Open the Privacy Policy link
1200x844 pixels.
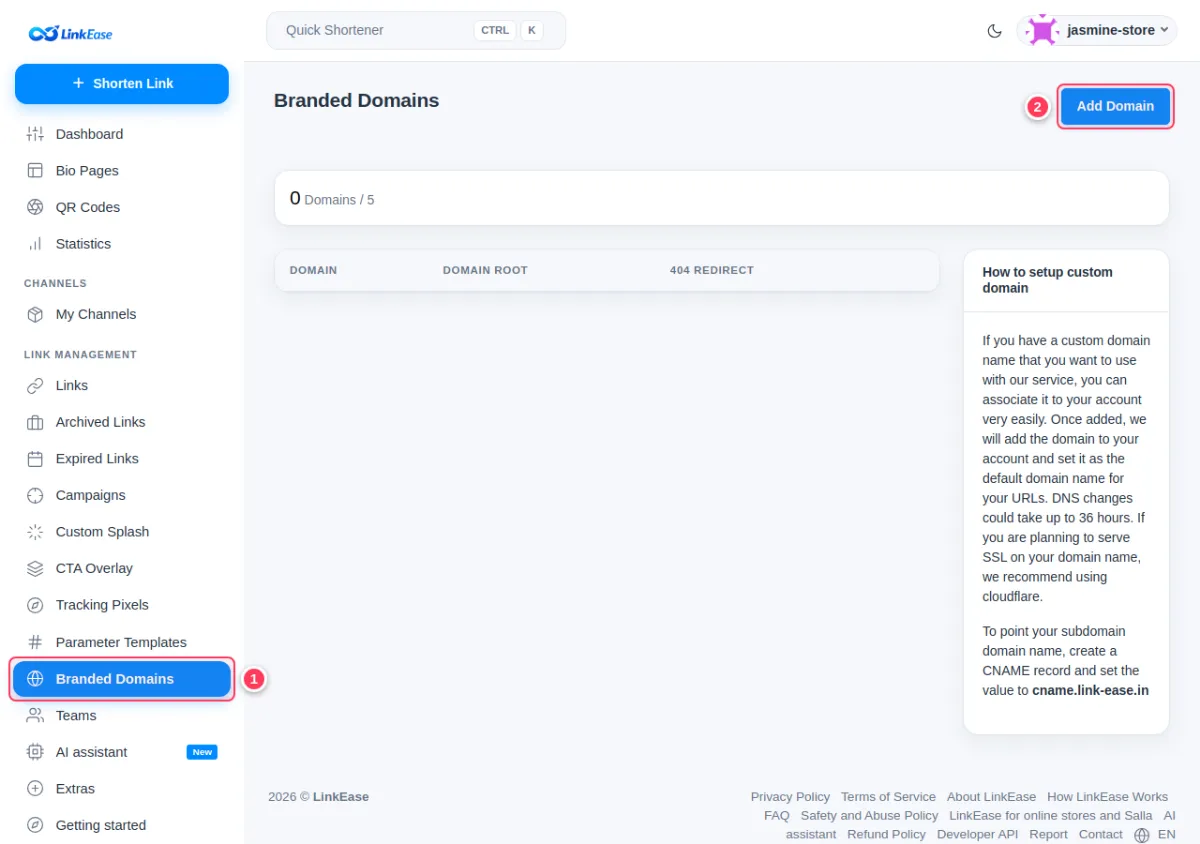pos(790,797)
